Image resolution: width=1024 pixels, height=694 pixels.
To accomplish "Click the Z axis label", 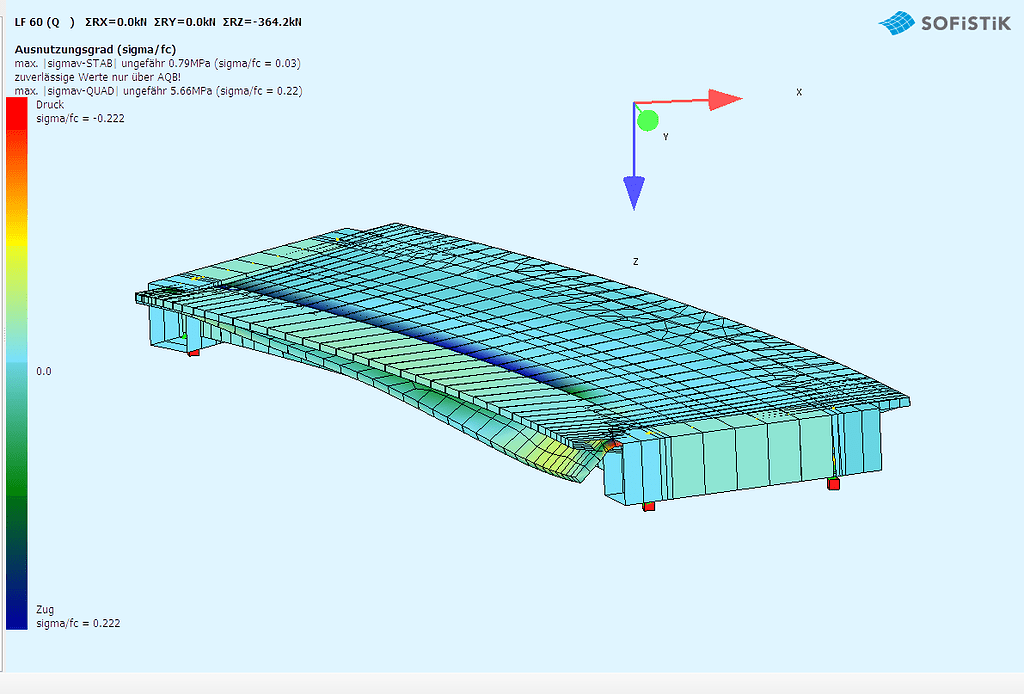I will (x=634, y=260).
